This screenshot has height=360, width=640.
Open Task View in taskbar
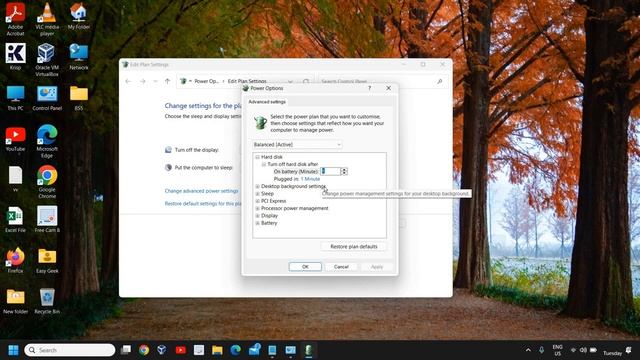point(126,350)
